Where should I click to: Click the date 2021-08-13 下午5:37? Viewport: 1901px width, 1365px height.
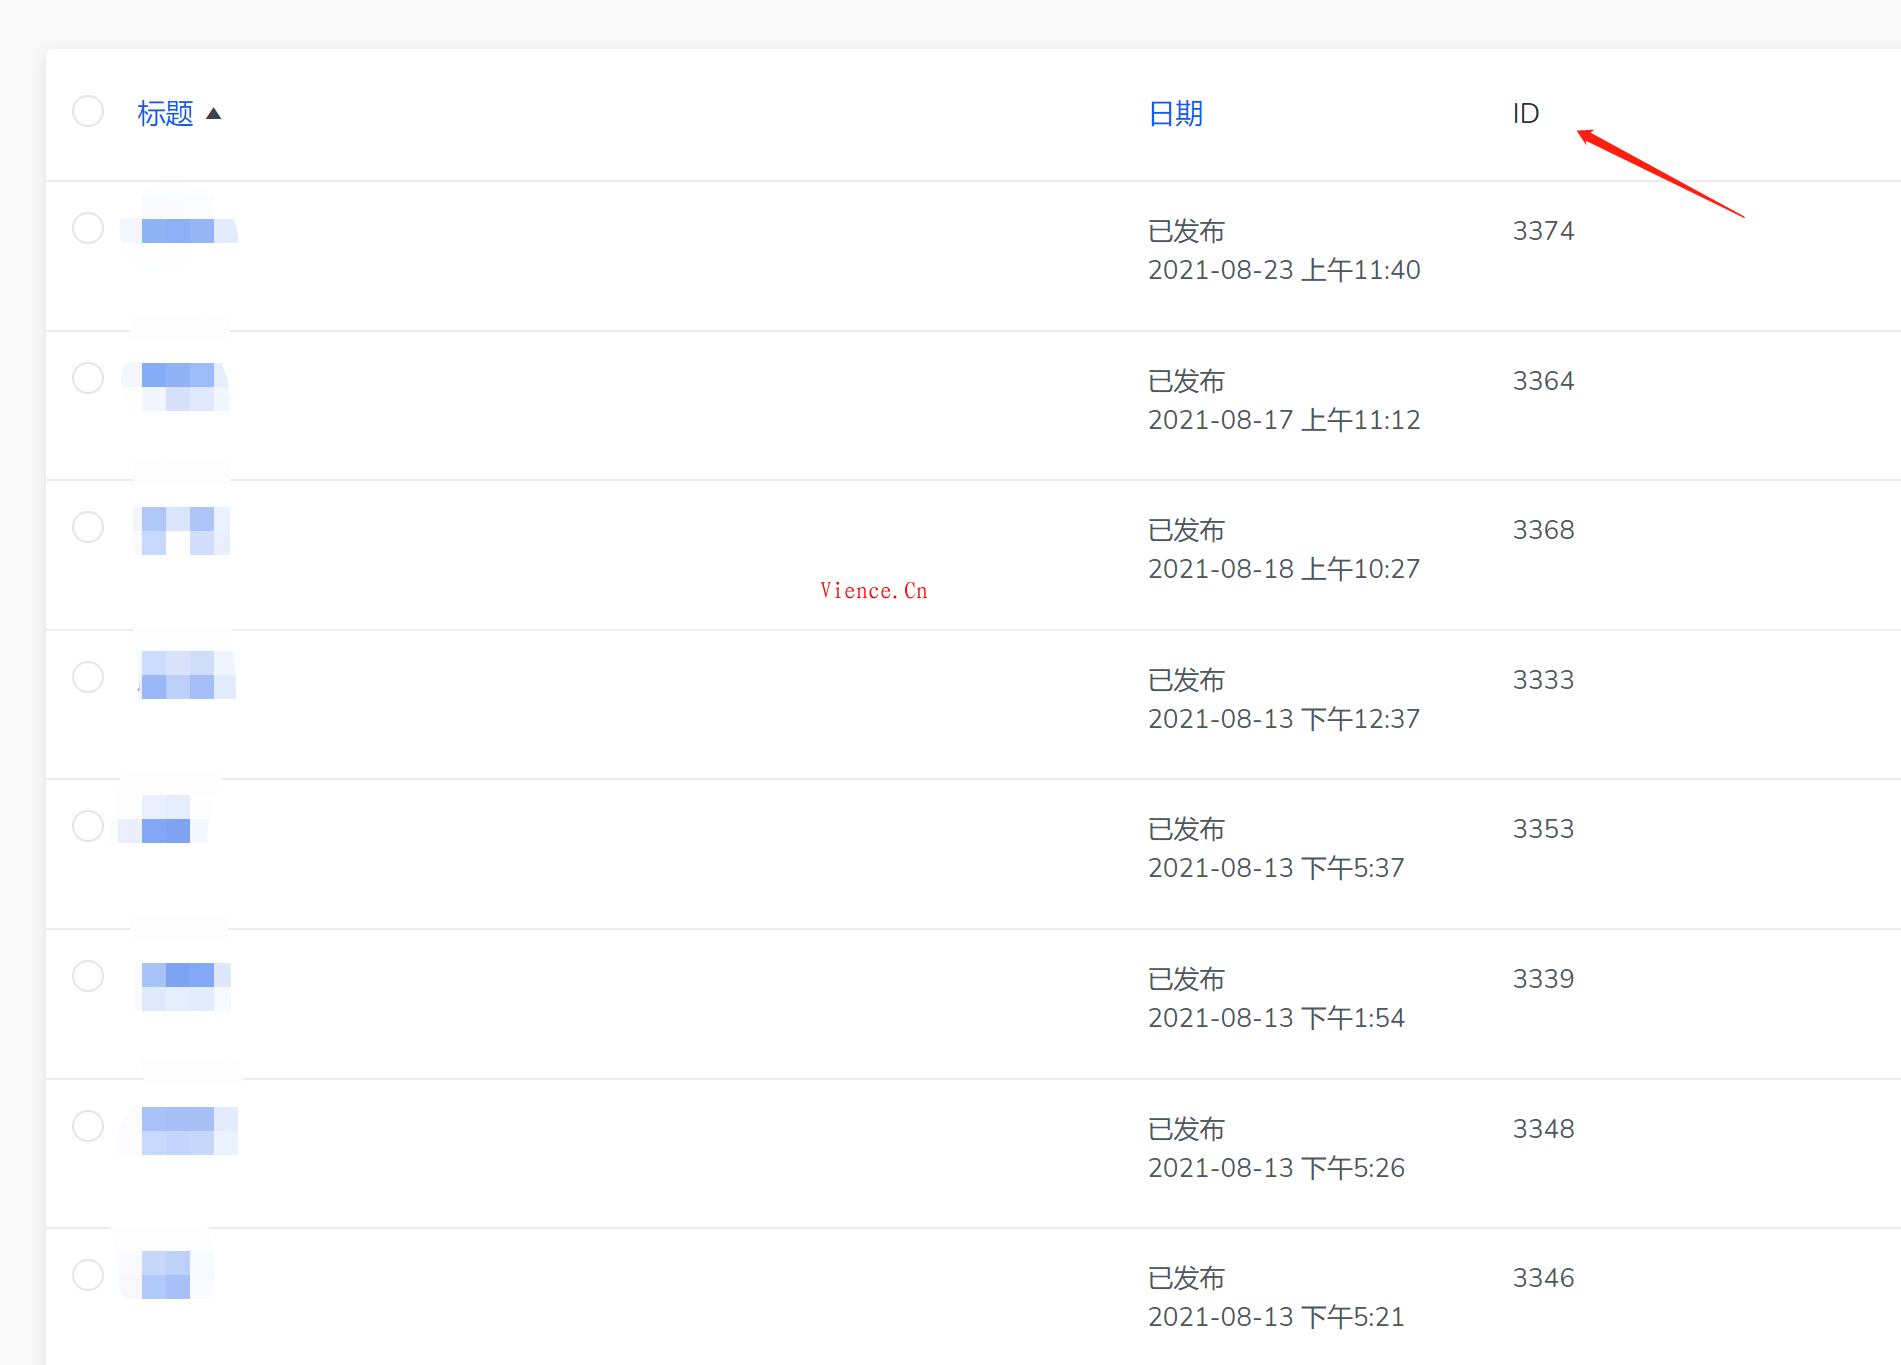(1276, 867)
